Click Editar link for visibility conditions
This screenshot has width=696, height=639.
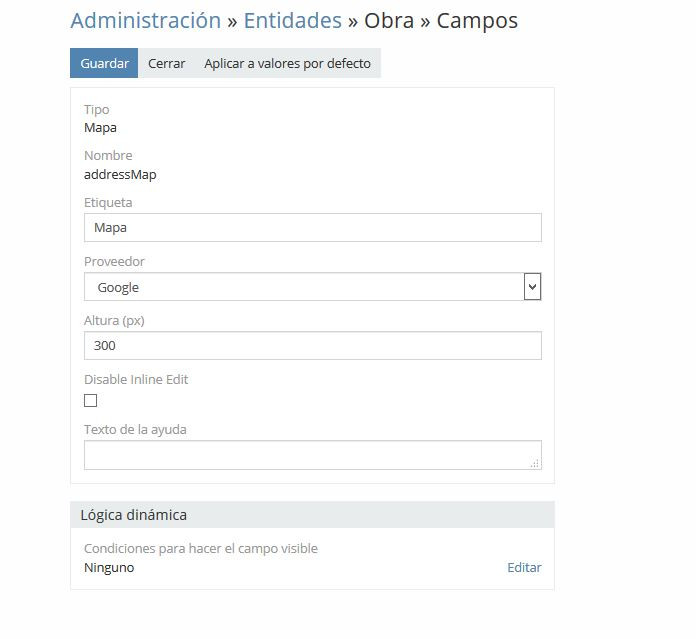(x=524, y=568)
